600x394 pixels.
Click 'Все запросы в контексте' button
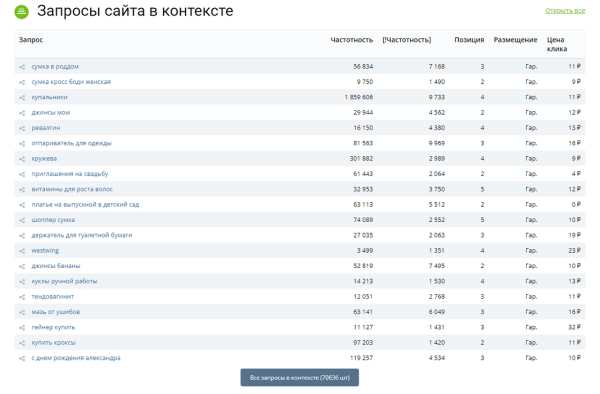(300, 378)
